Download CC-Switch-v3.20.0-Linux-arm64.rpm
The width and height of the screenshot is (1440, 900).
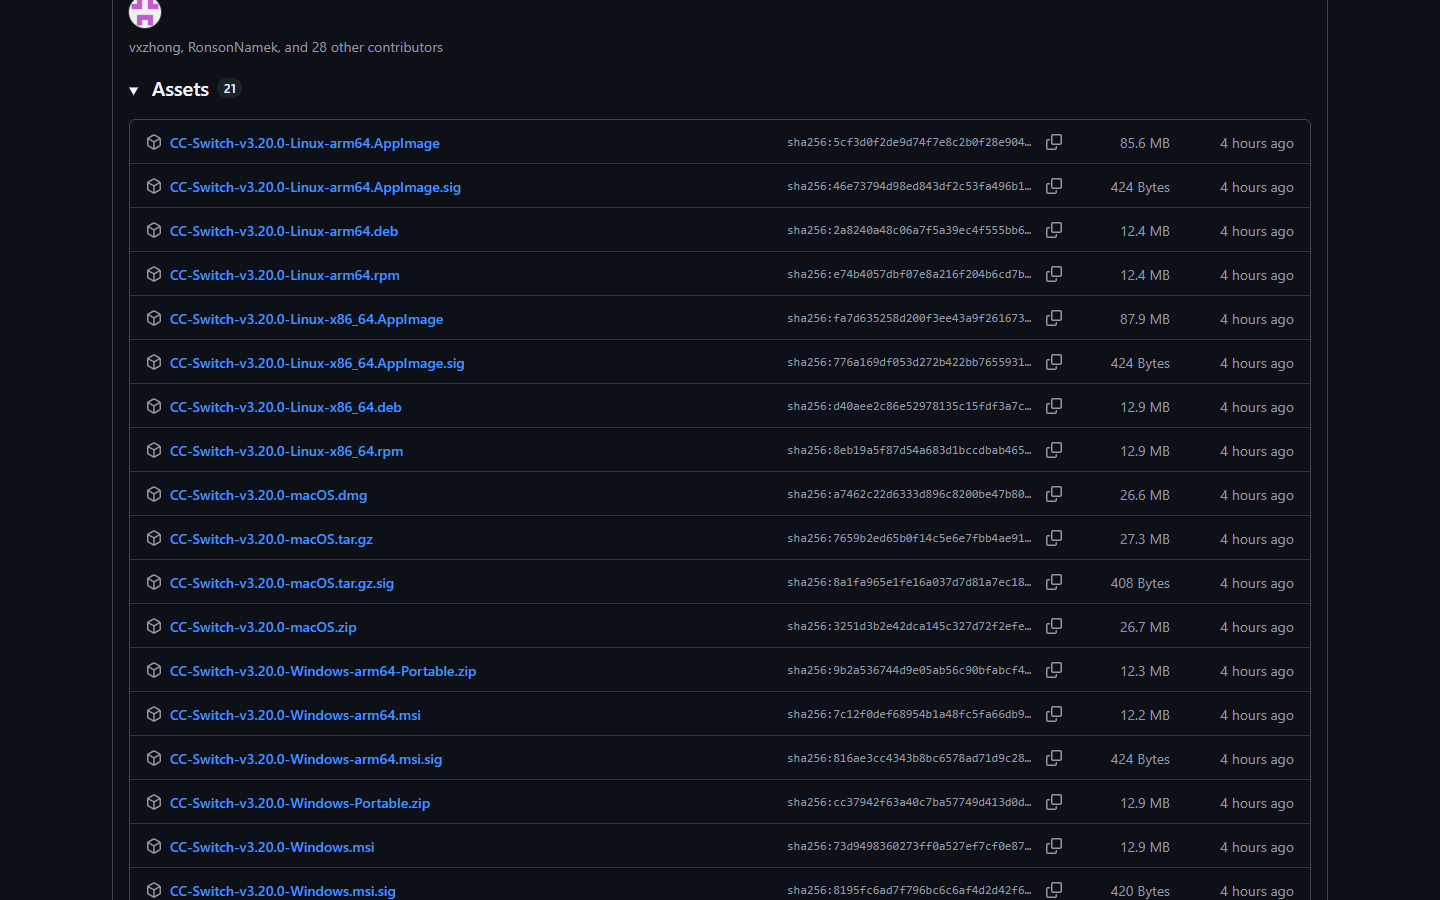point(285,275)
